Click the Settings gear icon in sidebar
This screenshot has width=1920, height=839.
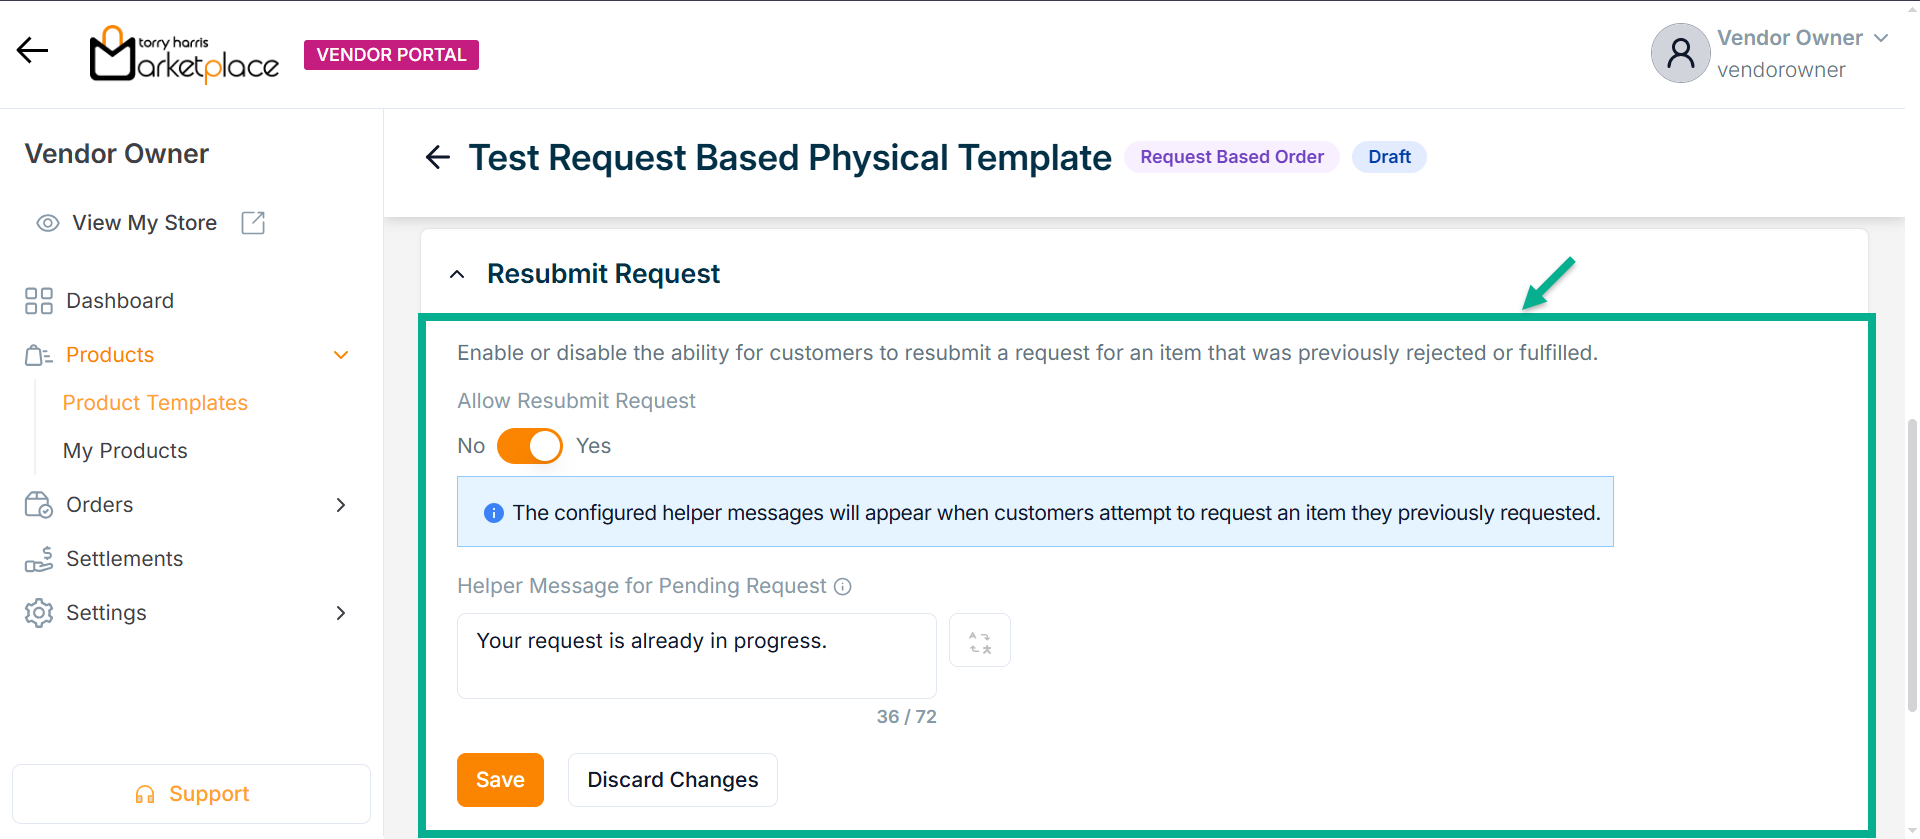click(39, 613)
